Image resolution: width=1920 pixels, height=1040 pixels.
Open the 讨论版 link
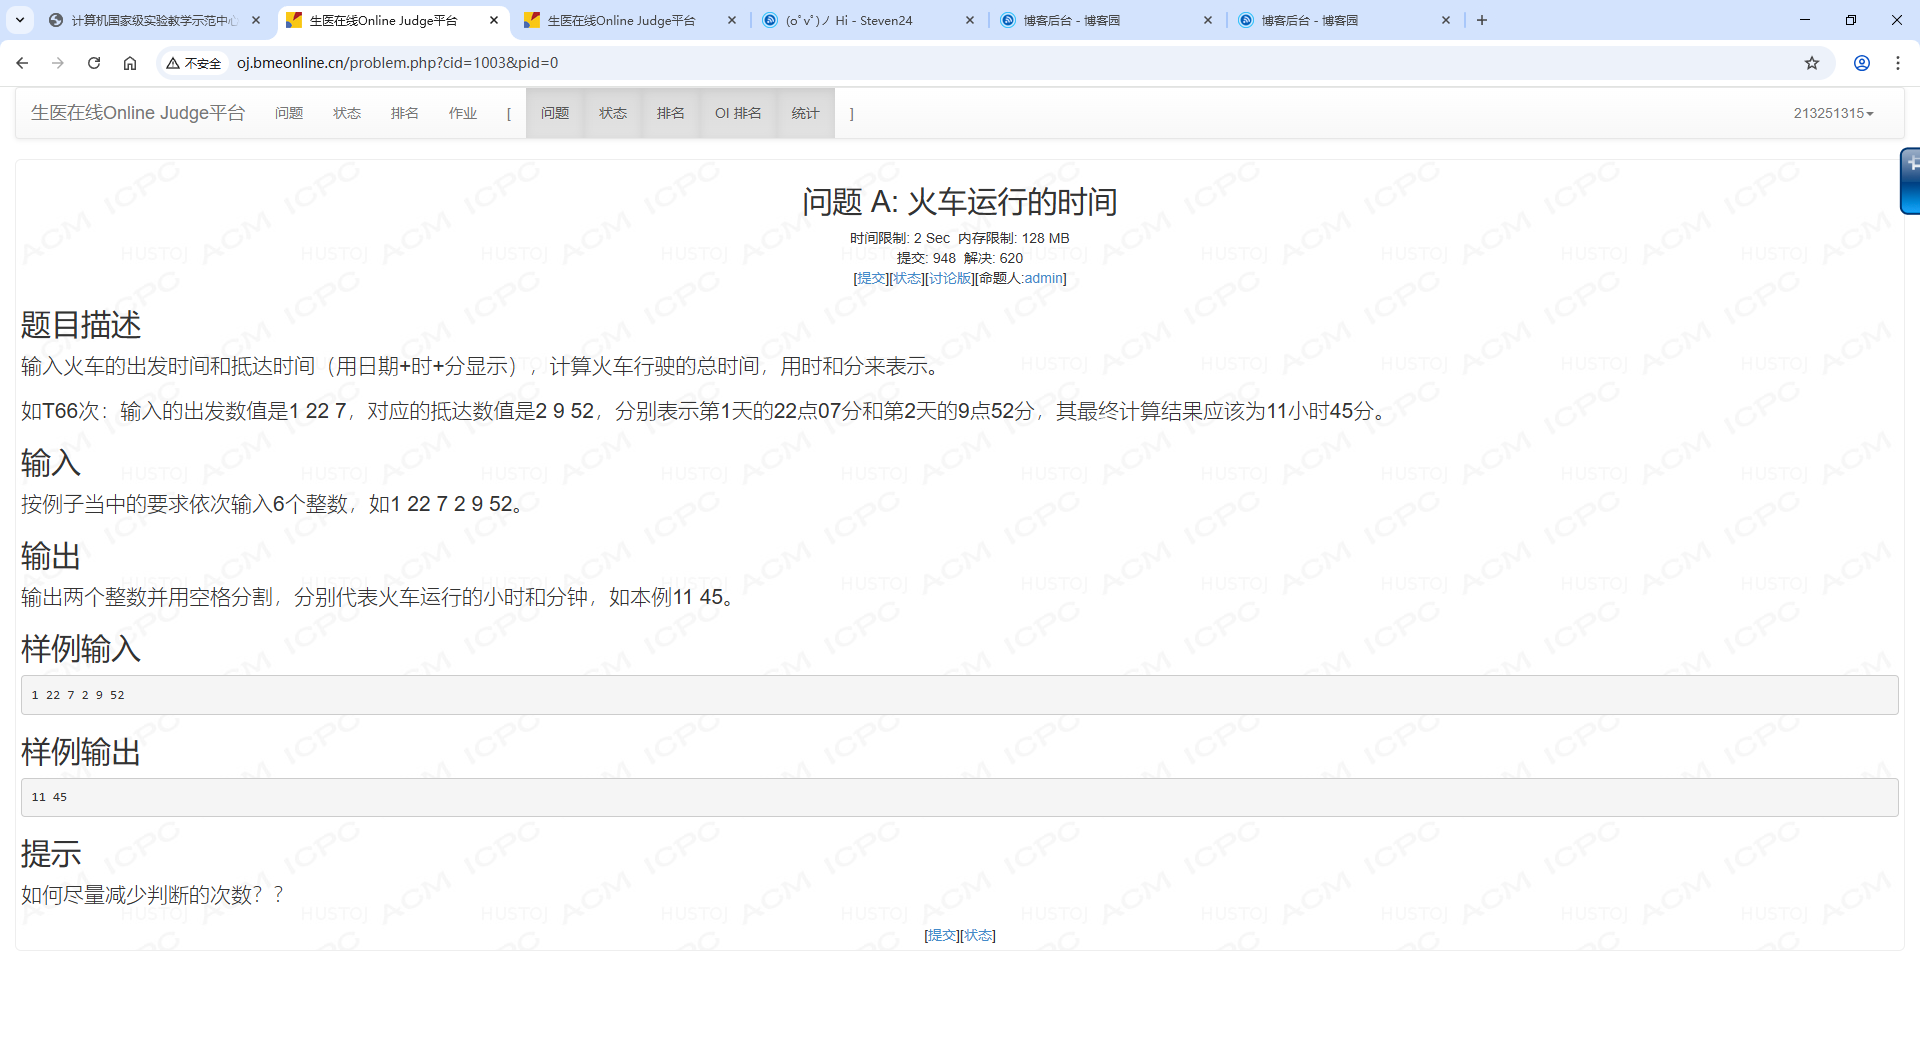click(950, 278)
